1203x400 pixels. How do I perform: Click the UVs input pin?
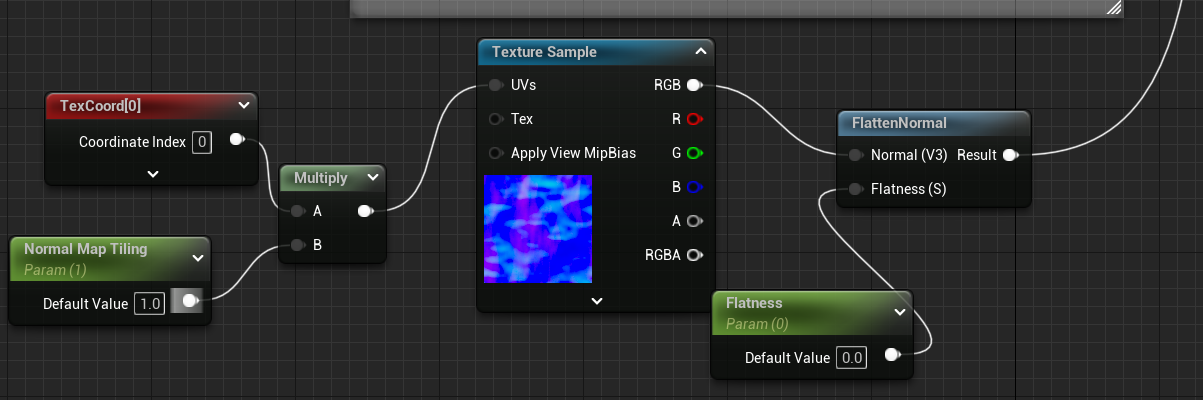(496, 85)
